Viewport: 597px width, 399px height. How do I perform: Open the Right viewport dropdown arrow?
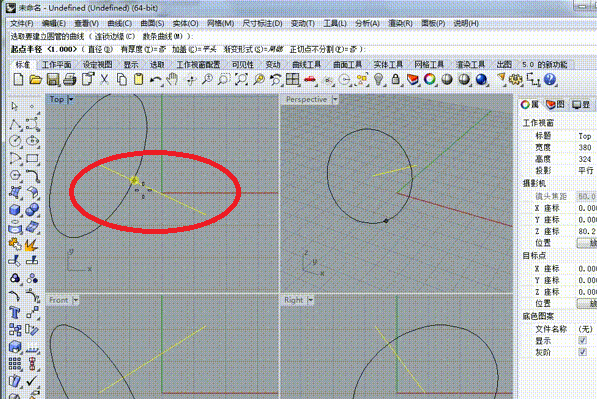coord(311,300)
